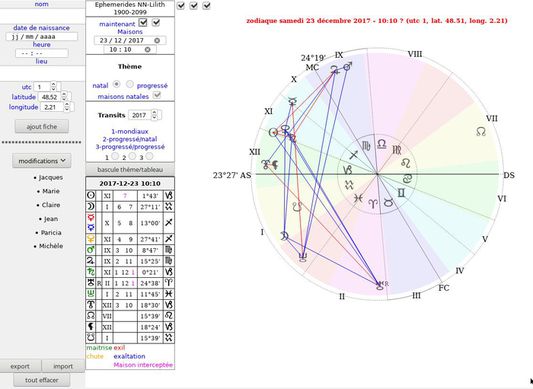Click the green Saturn glyph in the table
533x389 pixels.
coord(91,272)
